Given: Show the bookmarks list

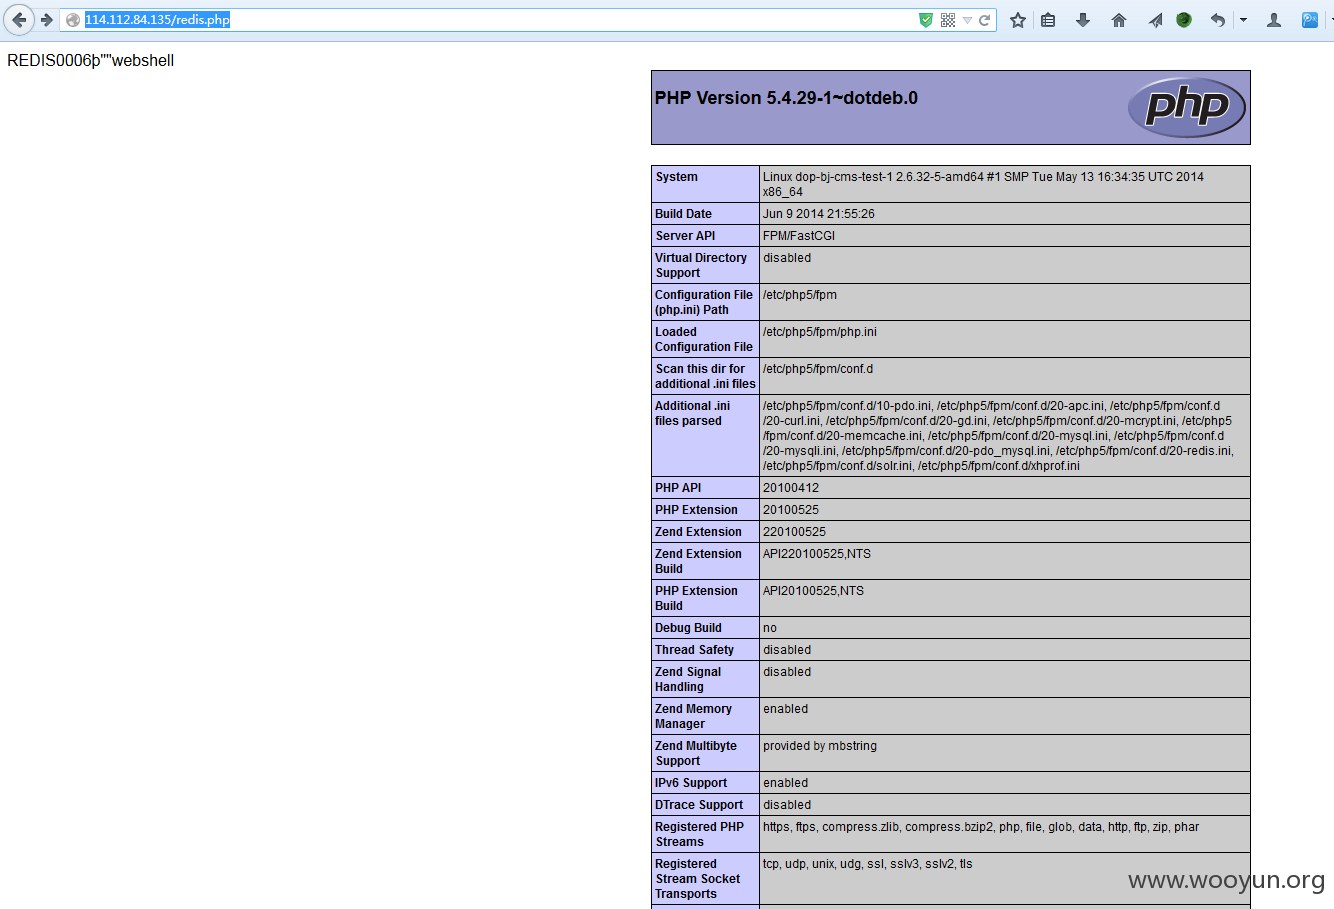Looking at the screenshot, I should pos(1048,20).
